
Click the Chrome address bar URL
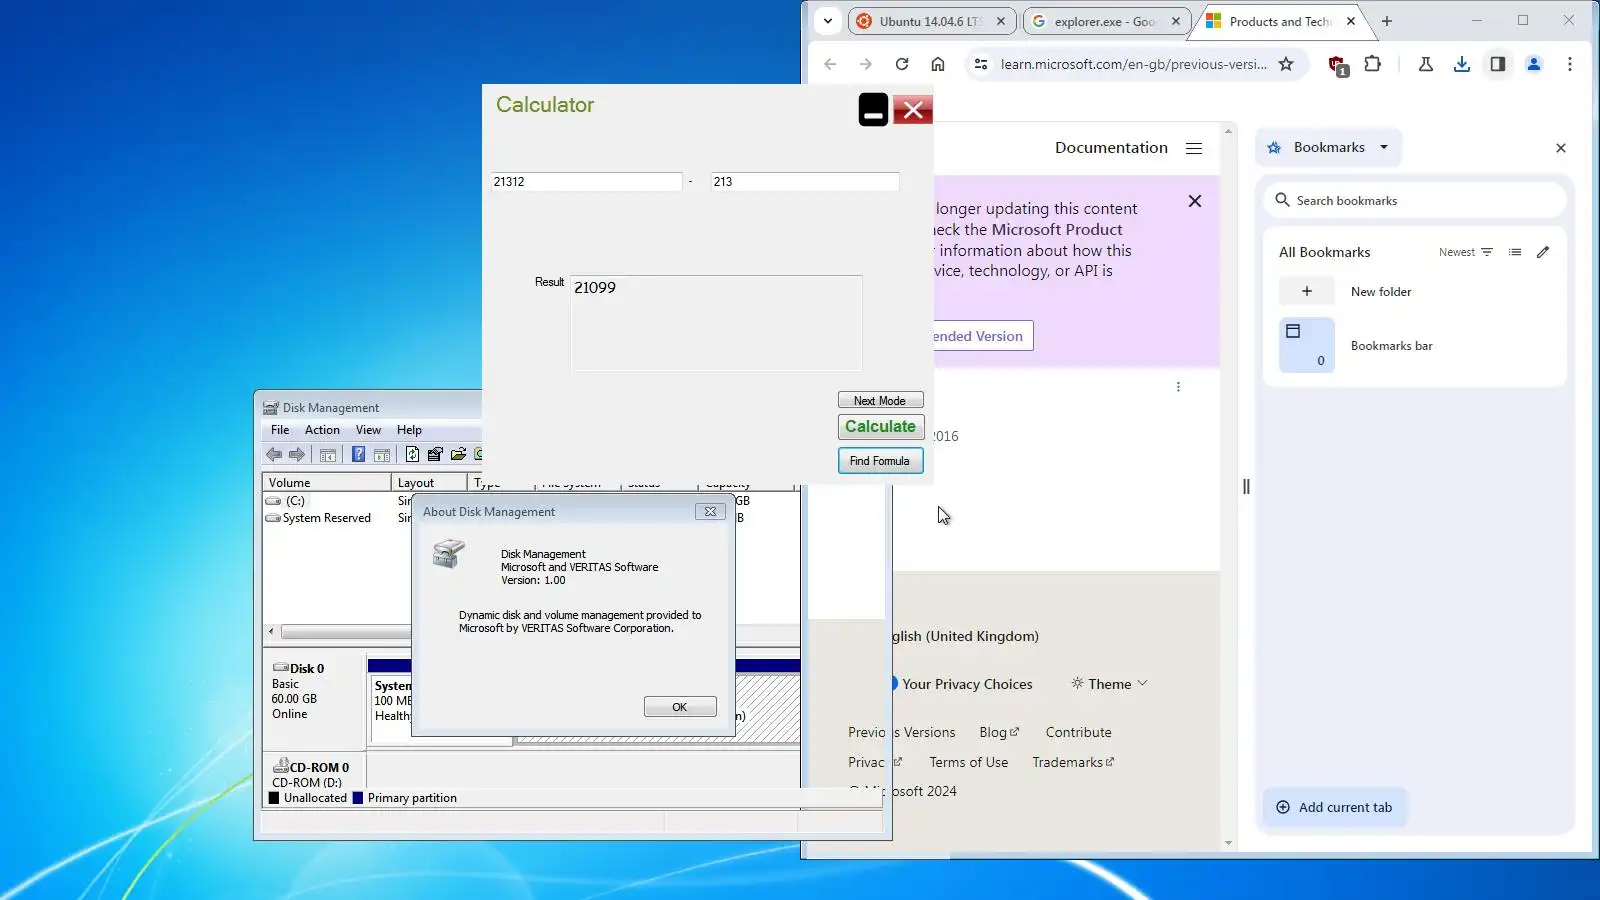1134,64
